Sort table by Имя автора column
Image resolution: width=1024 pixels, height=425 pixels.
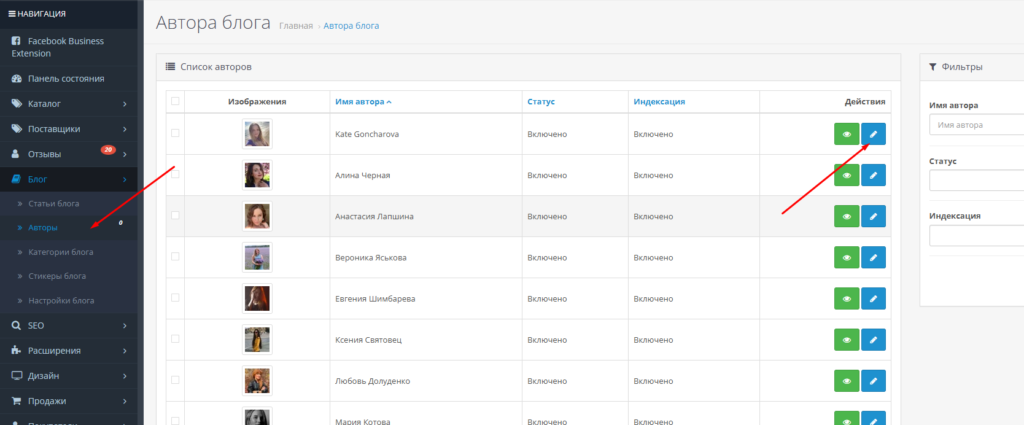[x=362, y=101]
